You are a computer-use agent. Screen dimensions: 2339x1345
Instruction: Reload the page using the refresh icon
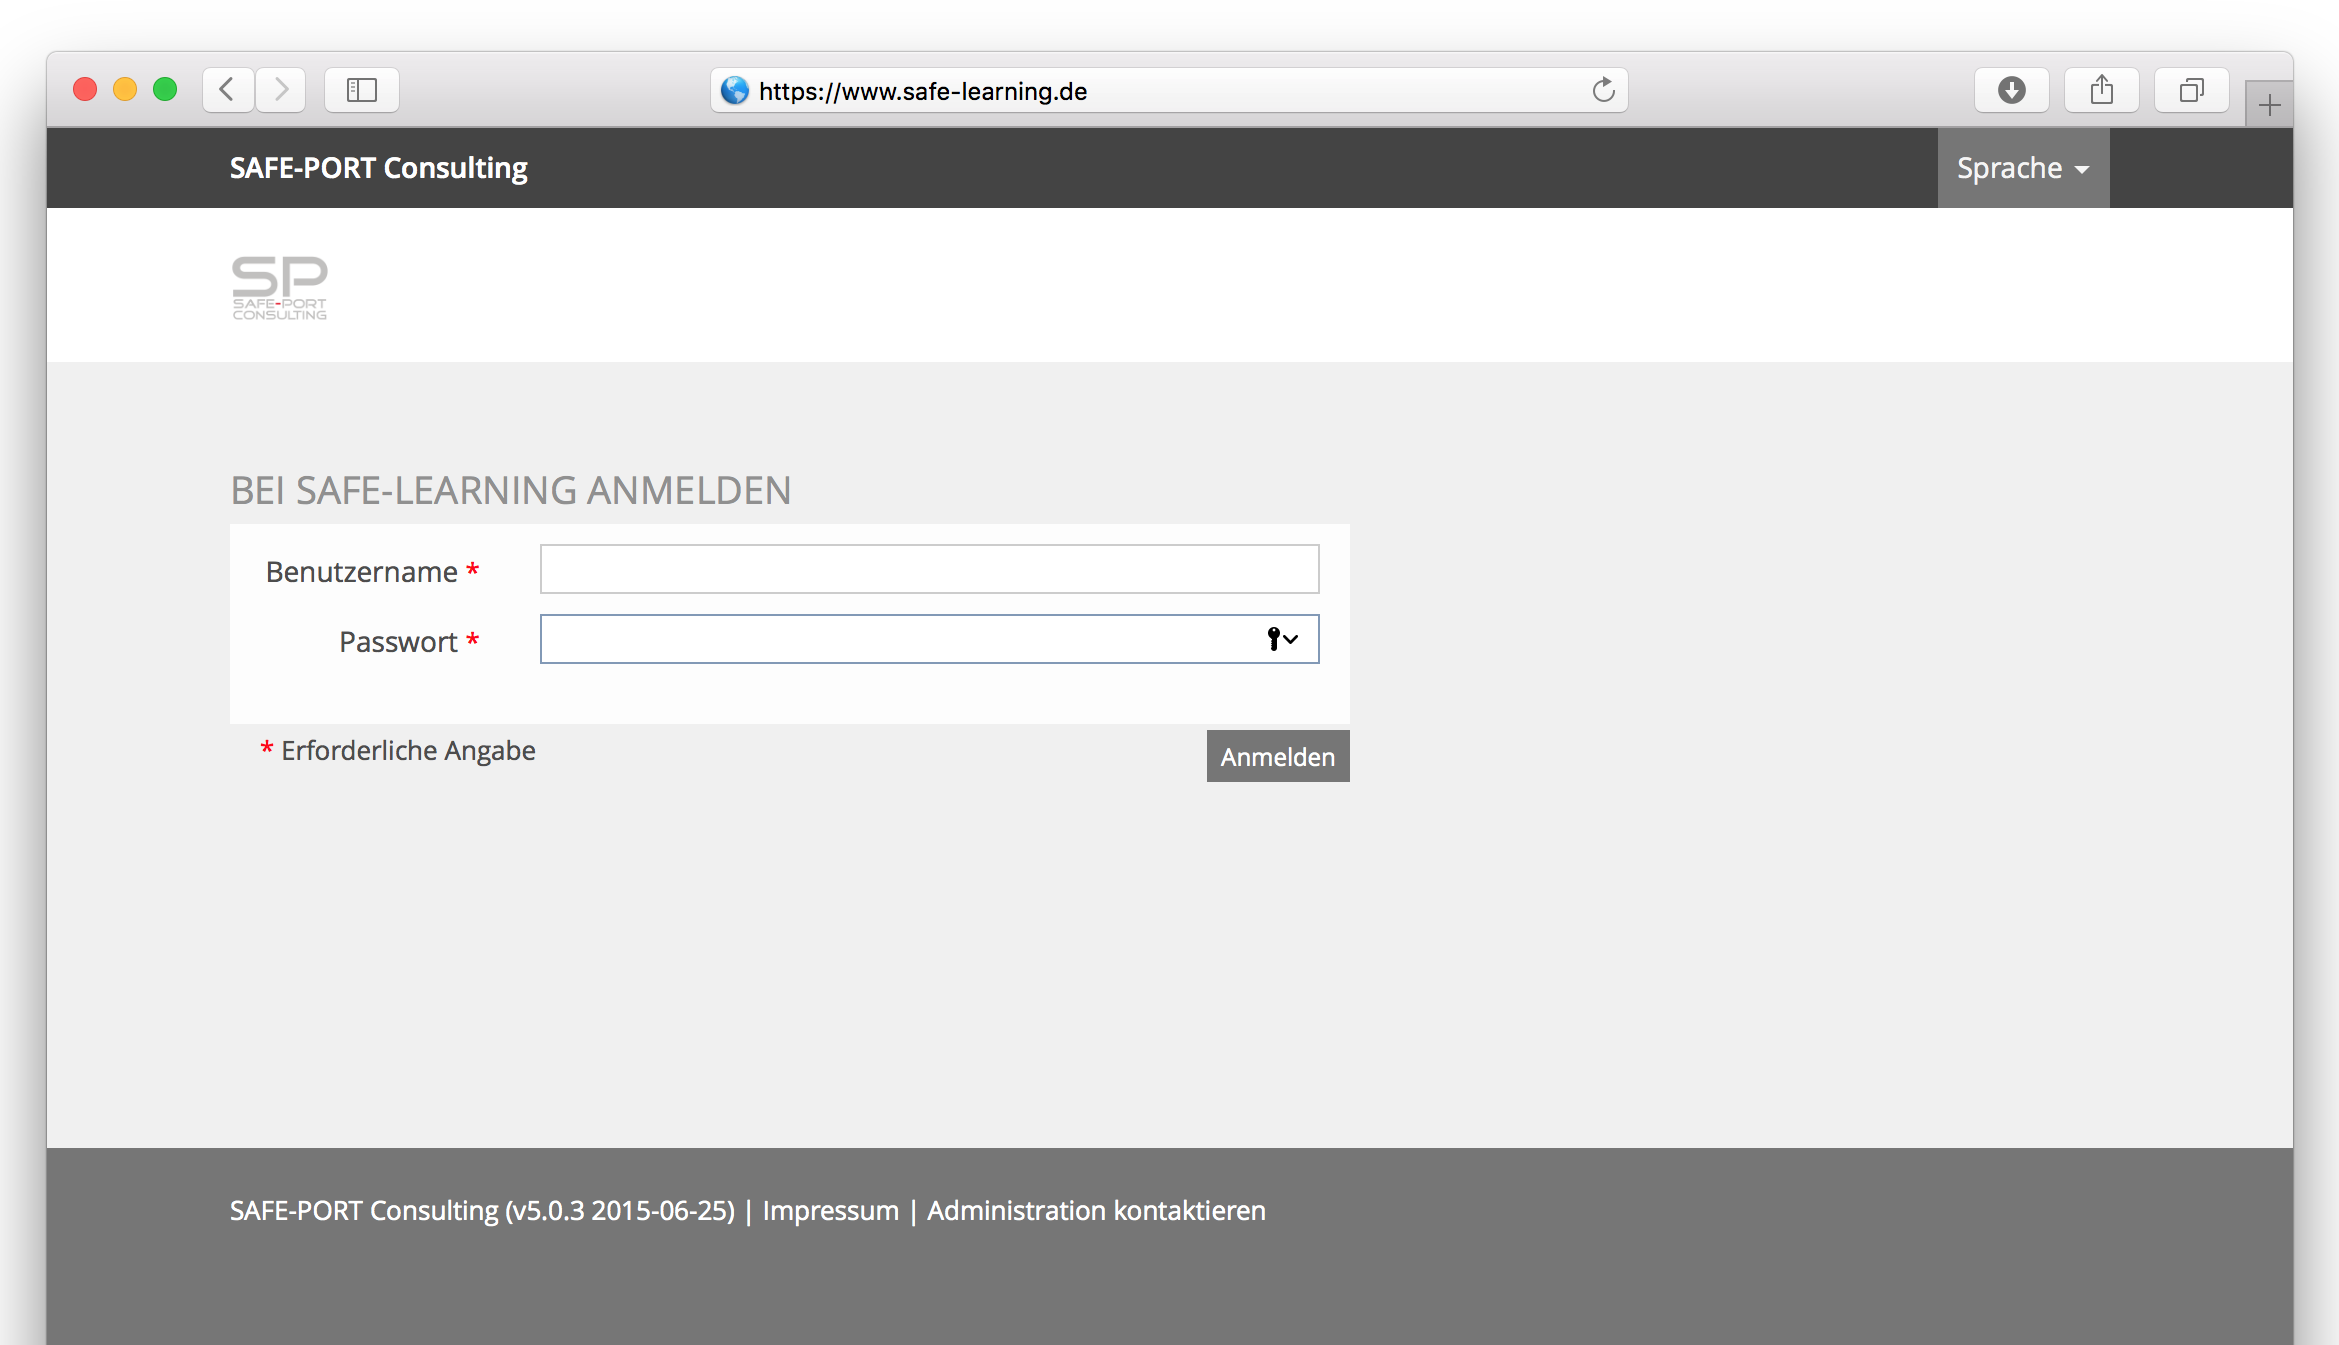tap(1603, 90)
